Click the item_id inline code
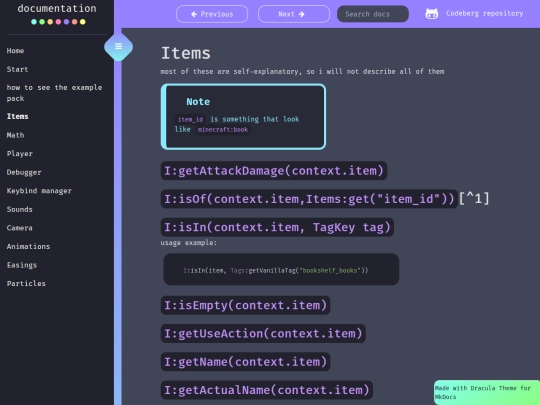Screen dimensions: 540x405 [x=190, y=120]
